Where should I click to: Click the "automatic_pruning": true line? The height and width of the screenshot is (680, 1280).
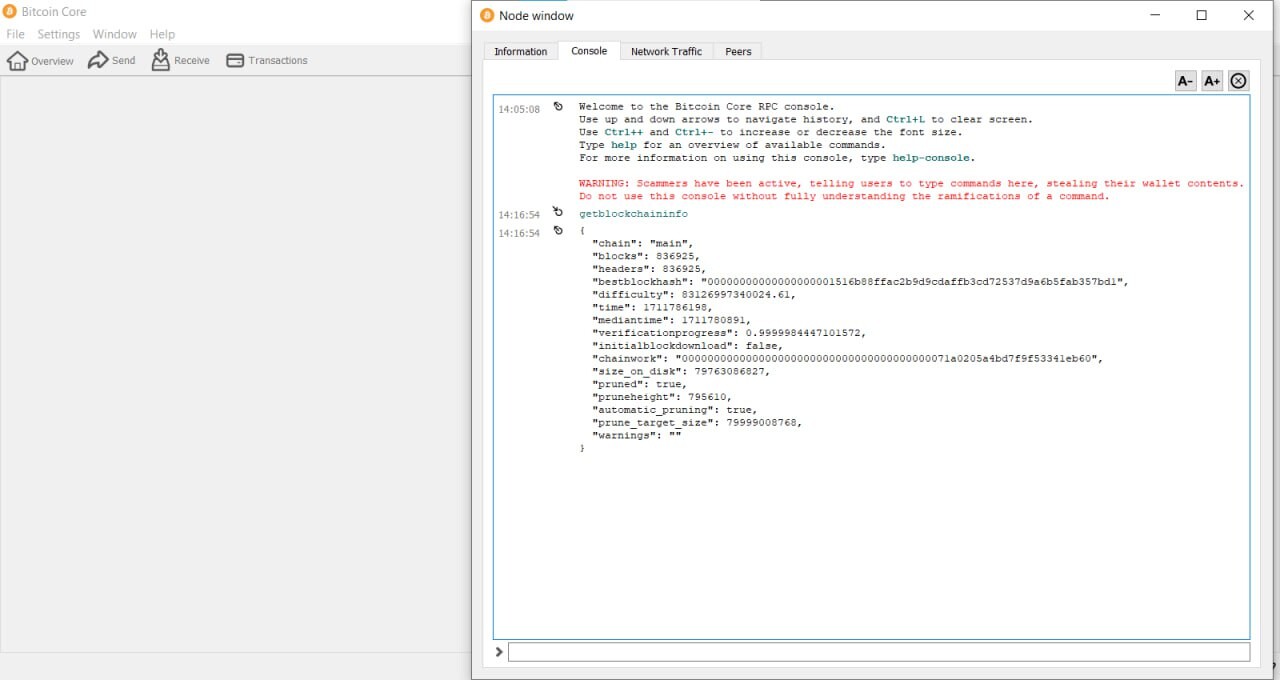674,410
